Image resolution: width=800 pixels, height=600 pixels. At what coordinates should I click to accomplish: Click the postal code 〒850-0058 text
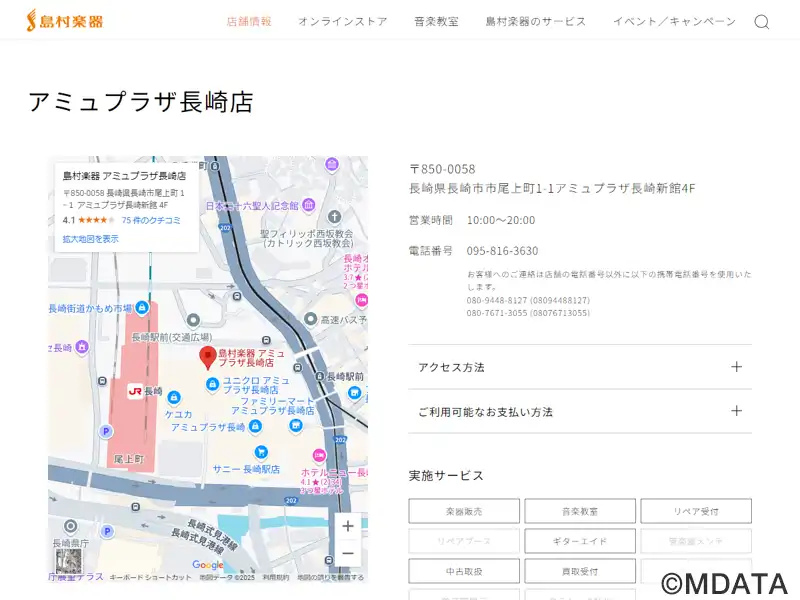[x=442, y=169]
